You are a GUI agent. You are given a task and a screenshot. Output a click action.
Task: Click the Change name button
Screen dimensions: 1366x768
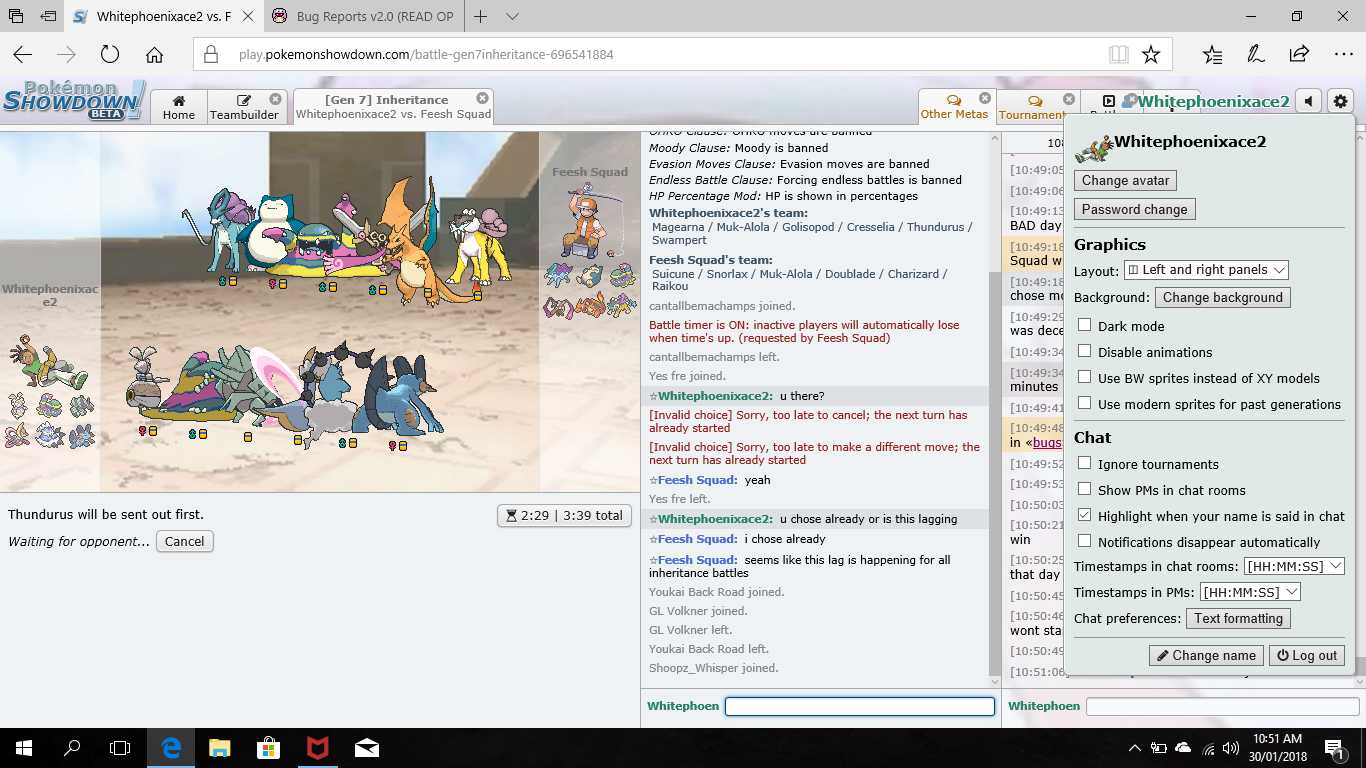coord(1206,655)
